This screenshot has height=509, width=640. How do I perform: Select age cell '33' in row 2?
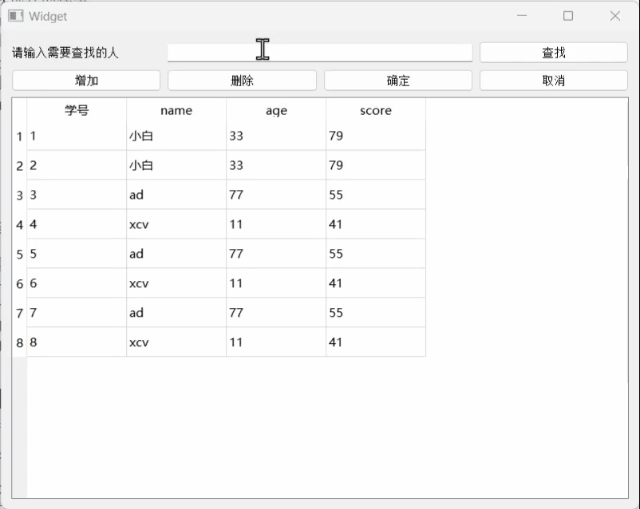(276, 165)
